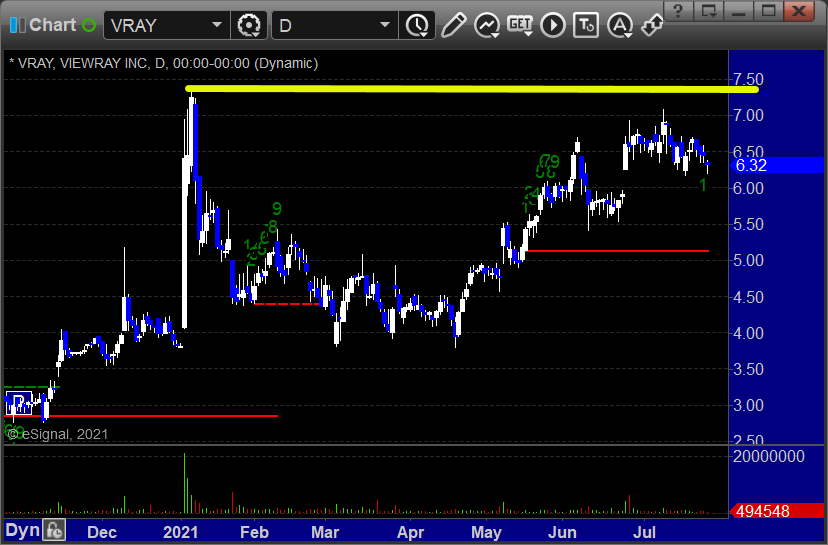Click the Chart window icon
Image resolution: width=828 pixels, height=545 pixels.
tap(17, 25)
